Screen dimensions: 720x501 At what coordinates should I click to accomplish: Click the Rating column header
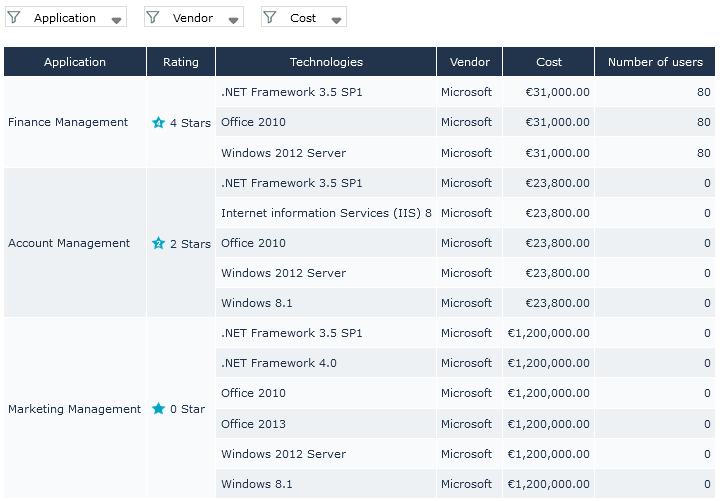click(181, 62)
